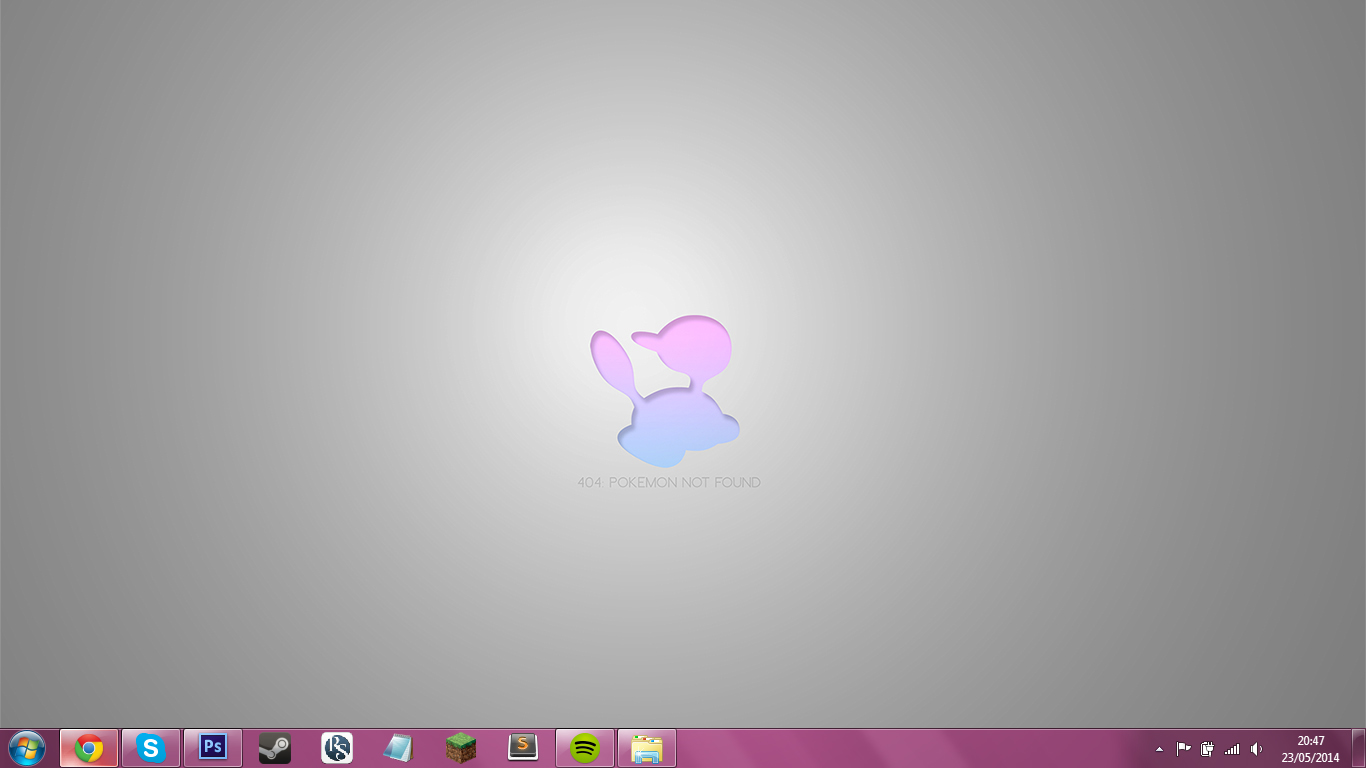Viewport: 1366px width, 768px height.
Task: Switch to Skype on the taskbar
Action: pyautogui.click(x=151, y=748)
